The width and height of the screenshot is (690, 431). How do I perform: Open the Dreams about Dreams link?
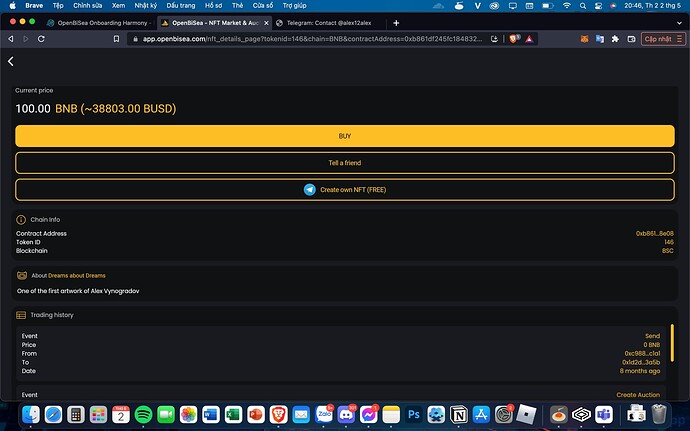[77, 276]
